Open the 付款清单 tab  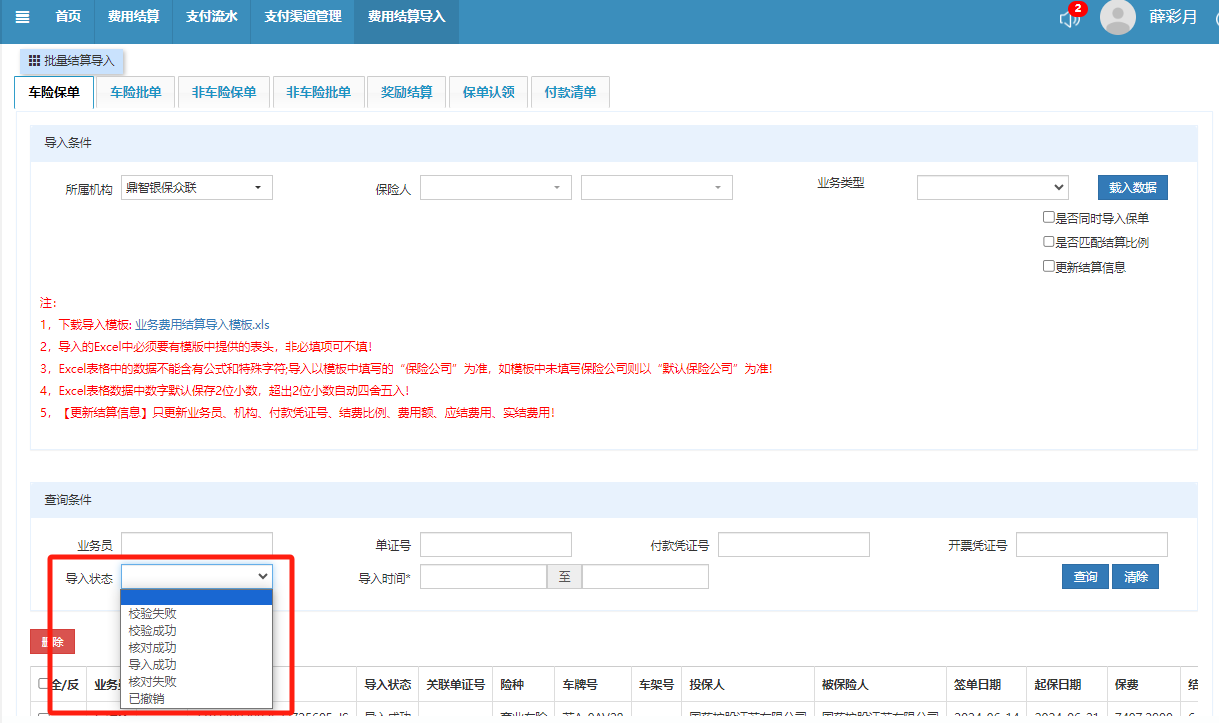(570, 92)
